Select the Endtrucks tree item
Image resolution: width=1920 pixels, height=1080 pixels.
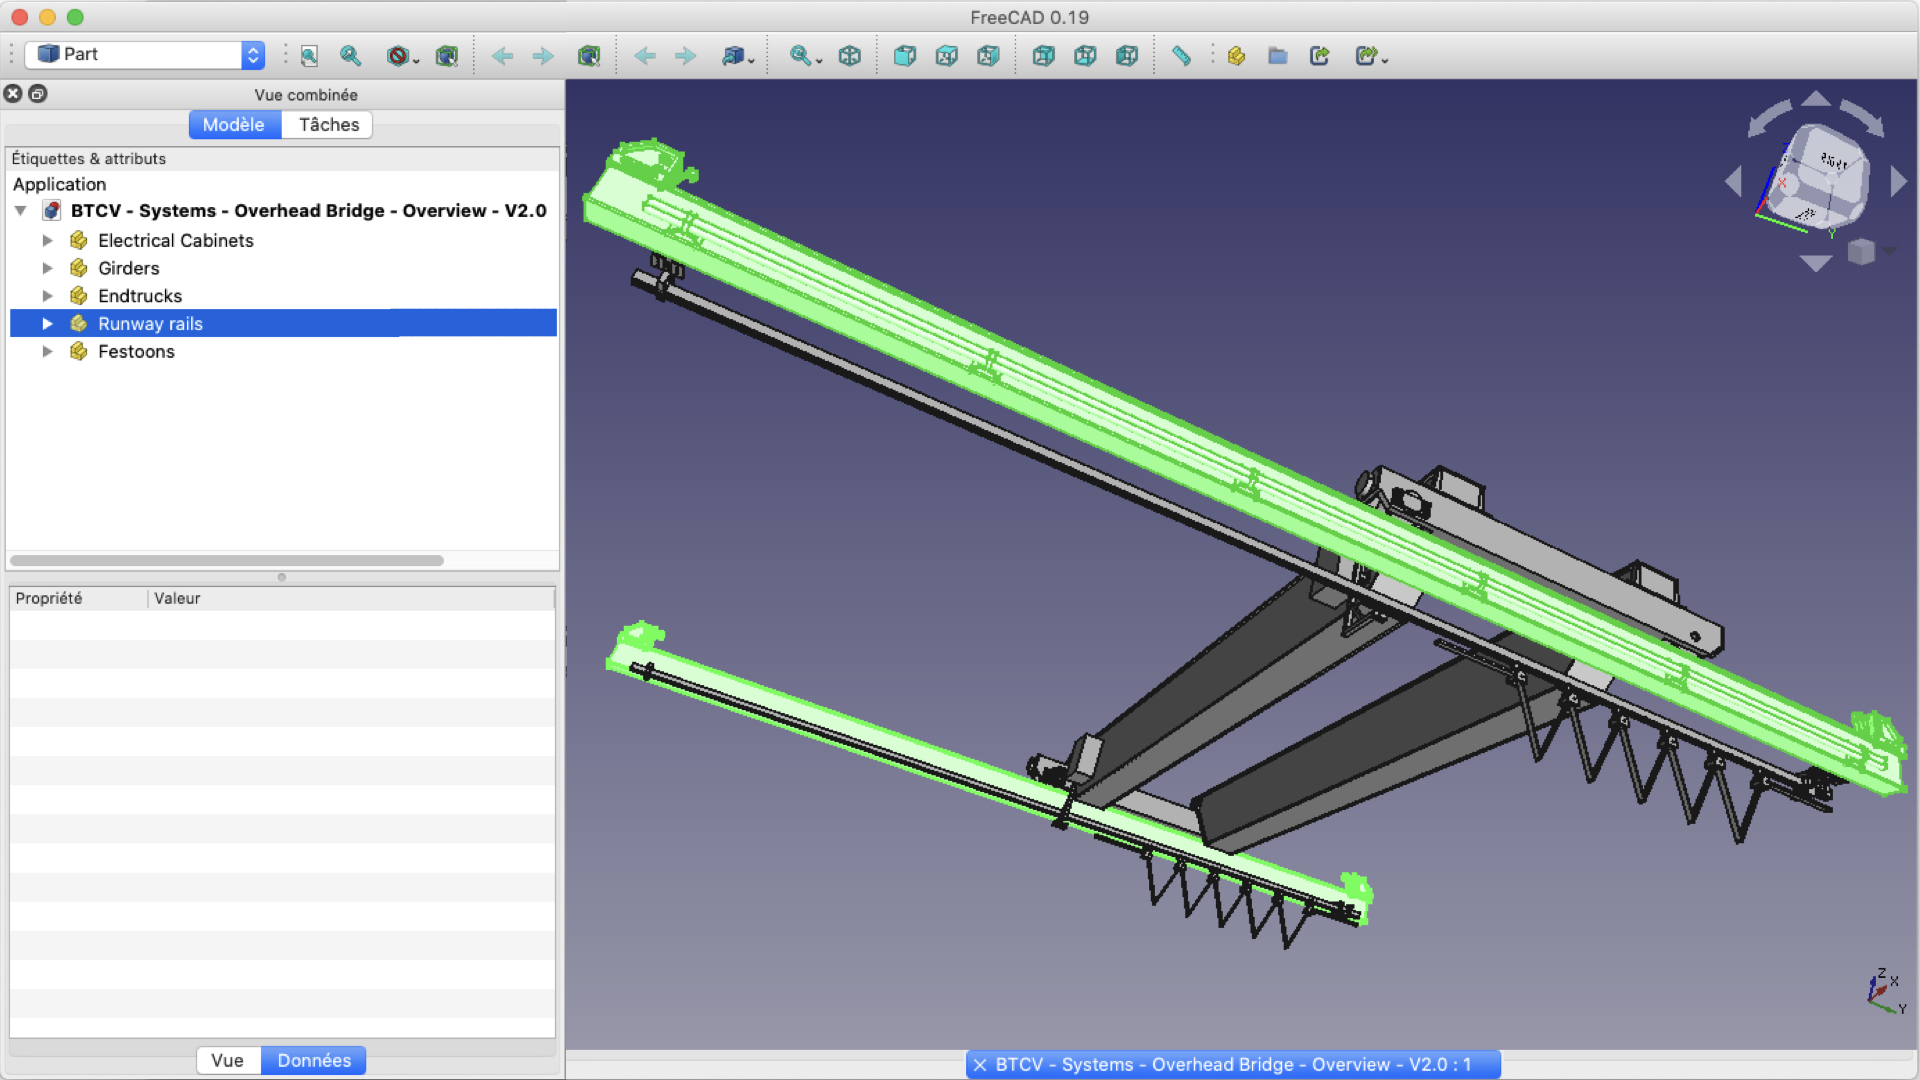point(140,296)
